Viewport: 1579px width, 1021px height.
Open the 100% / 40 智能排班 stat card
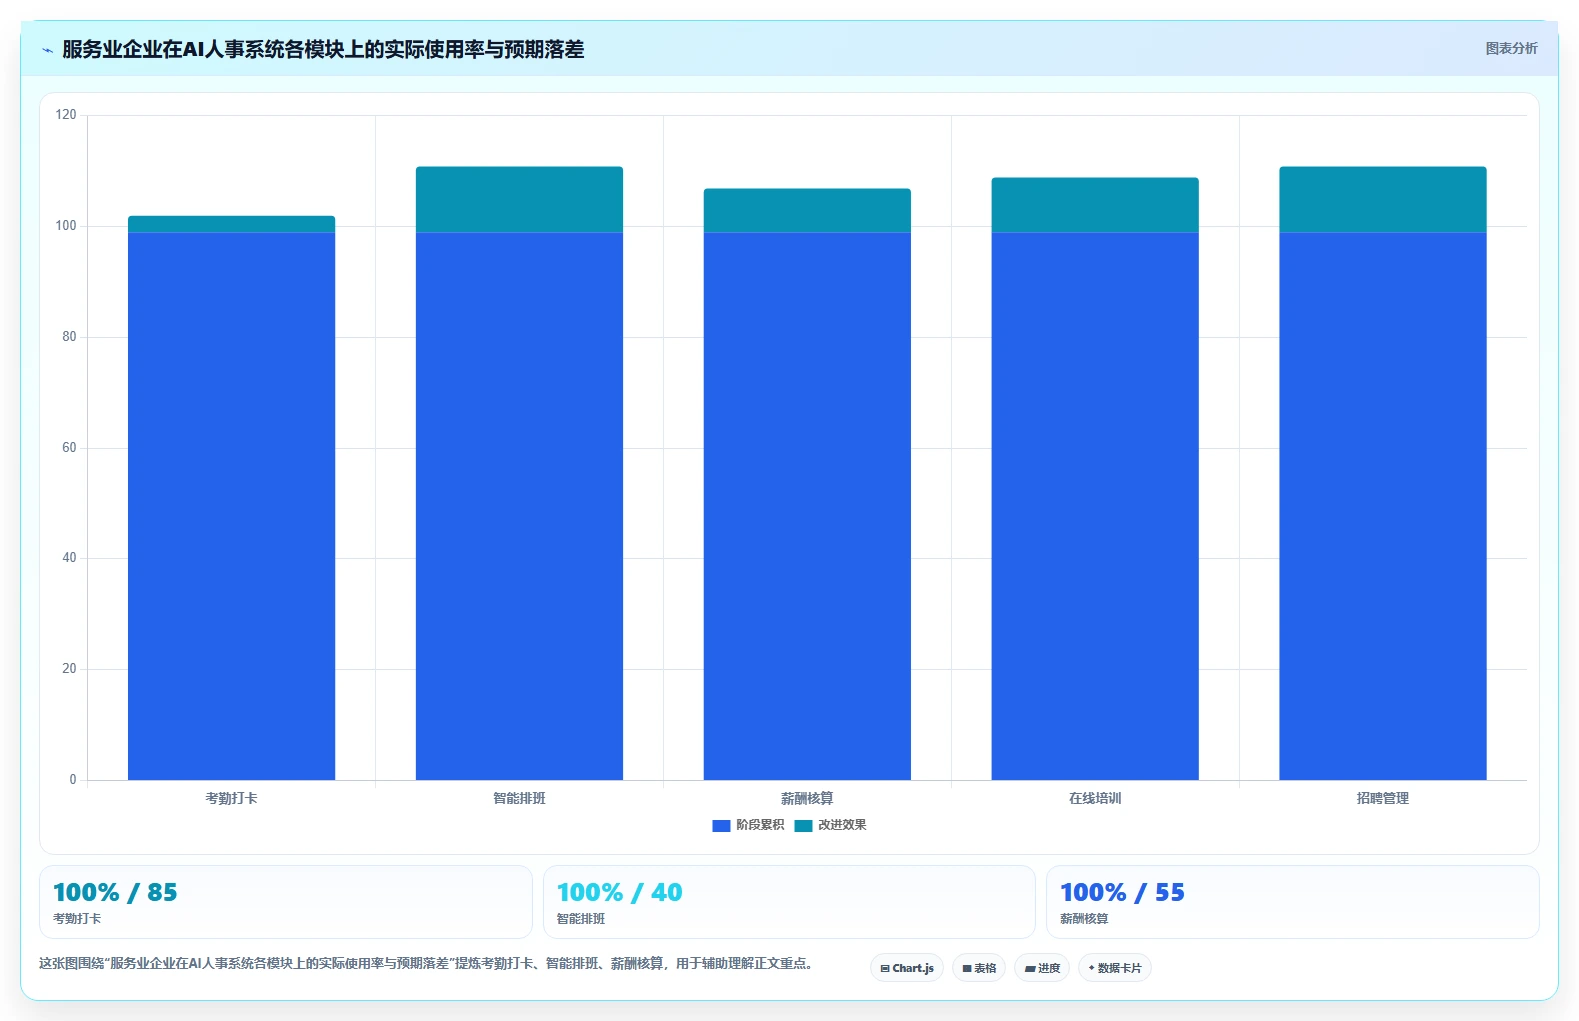tap(789, 902)
